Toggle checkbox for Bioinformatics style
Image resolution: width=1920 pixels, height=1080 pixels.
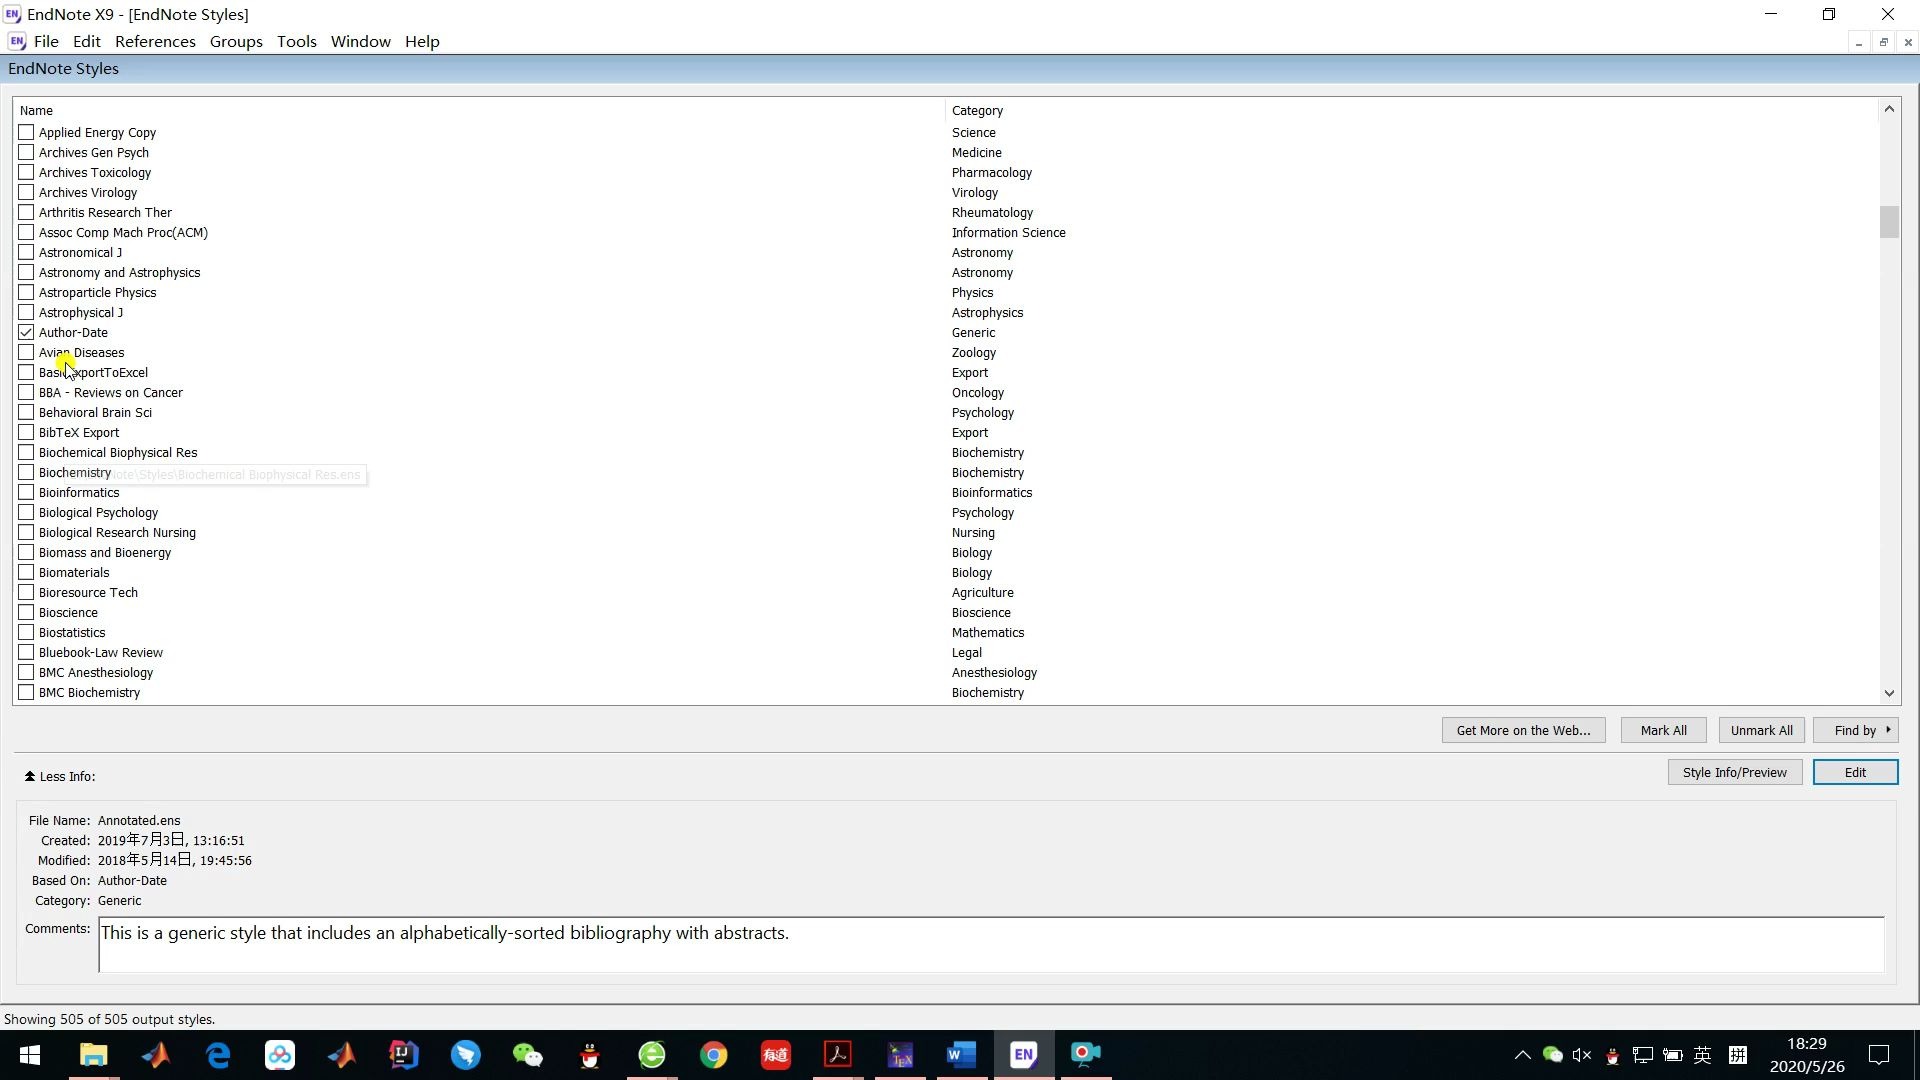(x=26, y=492)
